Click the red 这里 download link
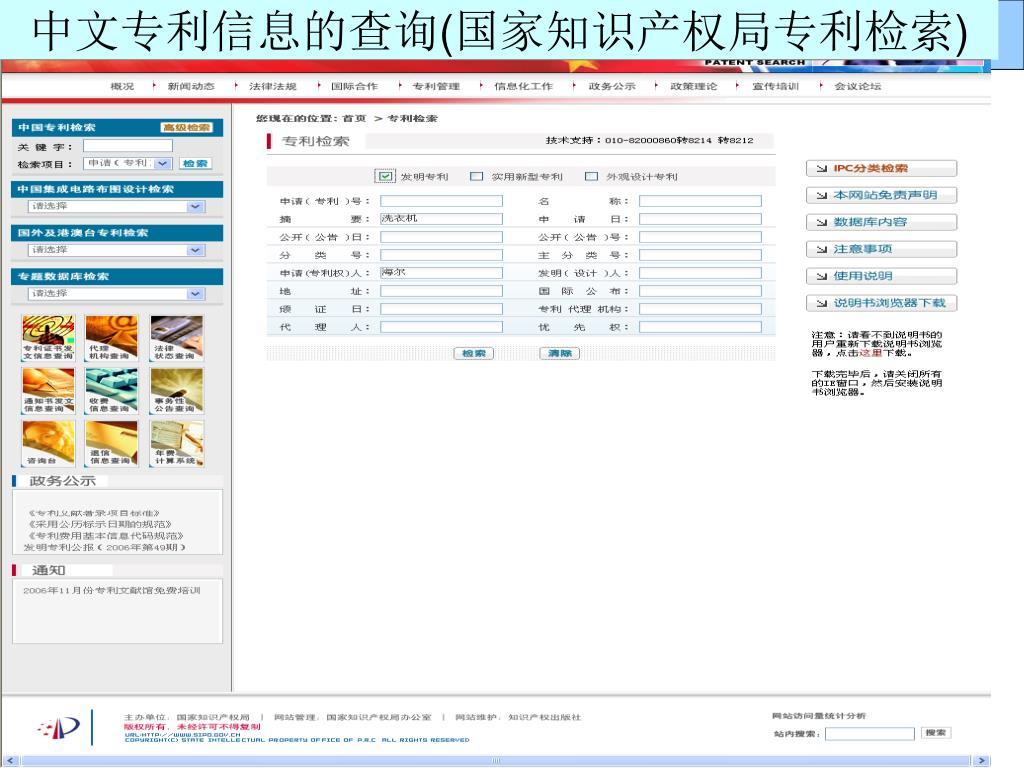The height and width of the screenshot is (768, 1024). [x=870, y=353]
